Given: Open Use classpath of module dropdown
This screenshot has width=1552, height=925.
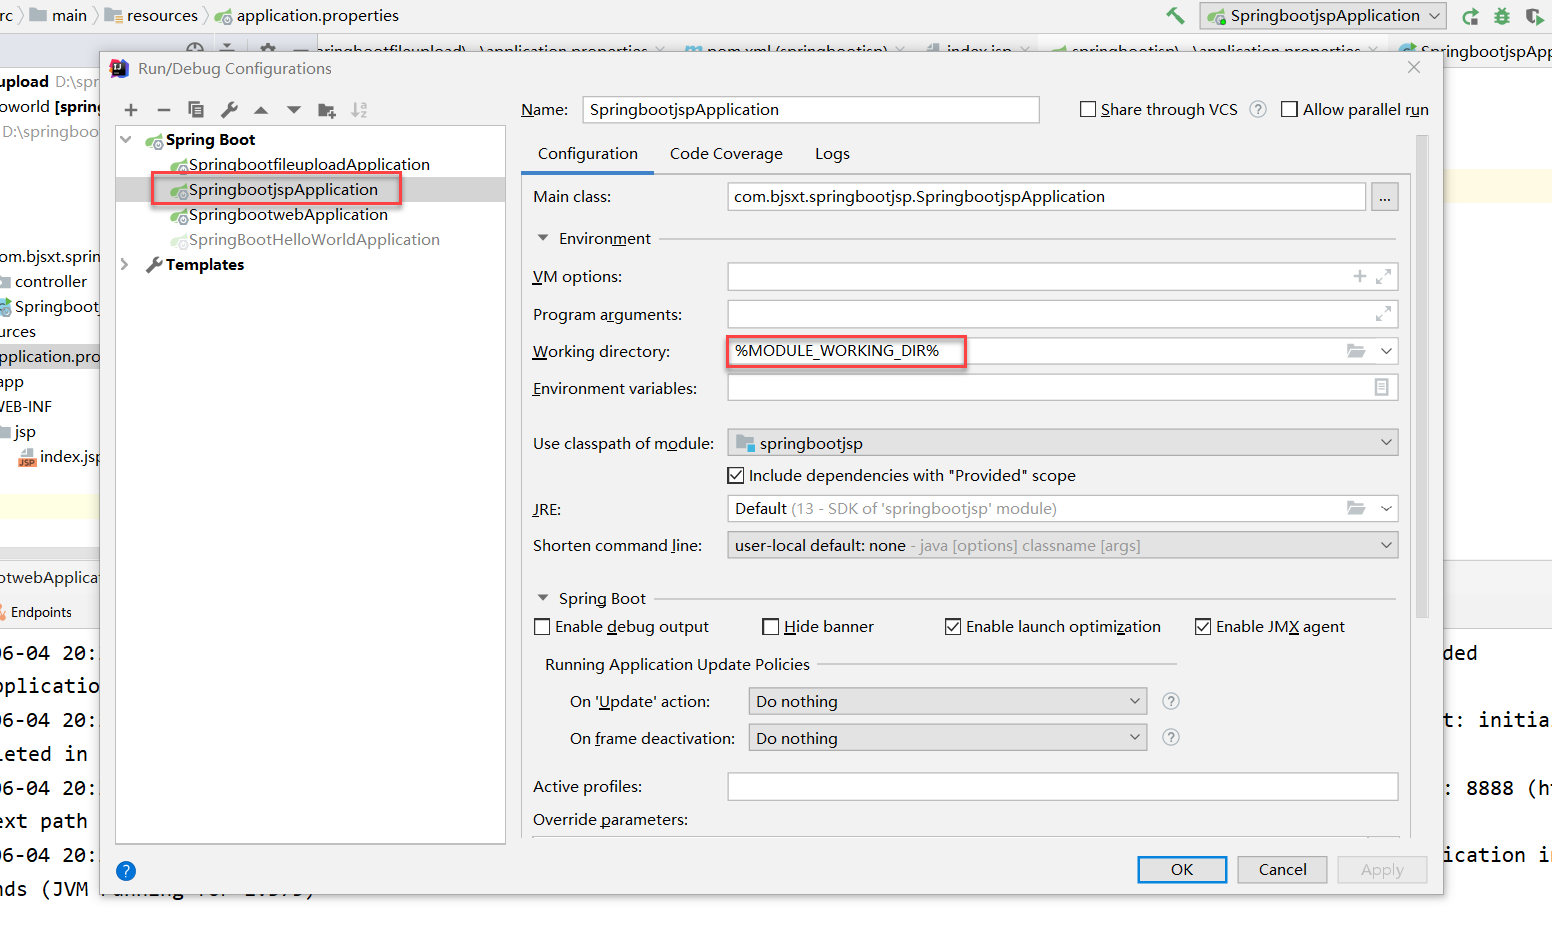Looking at the screenshot, I should (1062, 443).
